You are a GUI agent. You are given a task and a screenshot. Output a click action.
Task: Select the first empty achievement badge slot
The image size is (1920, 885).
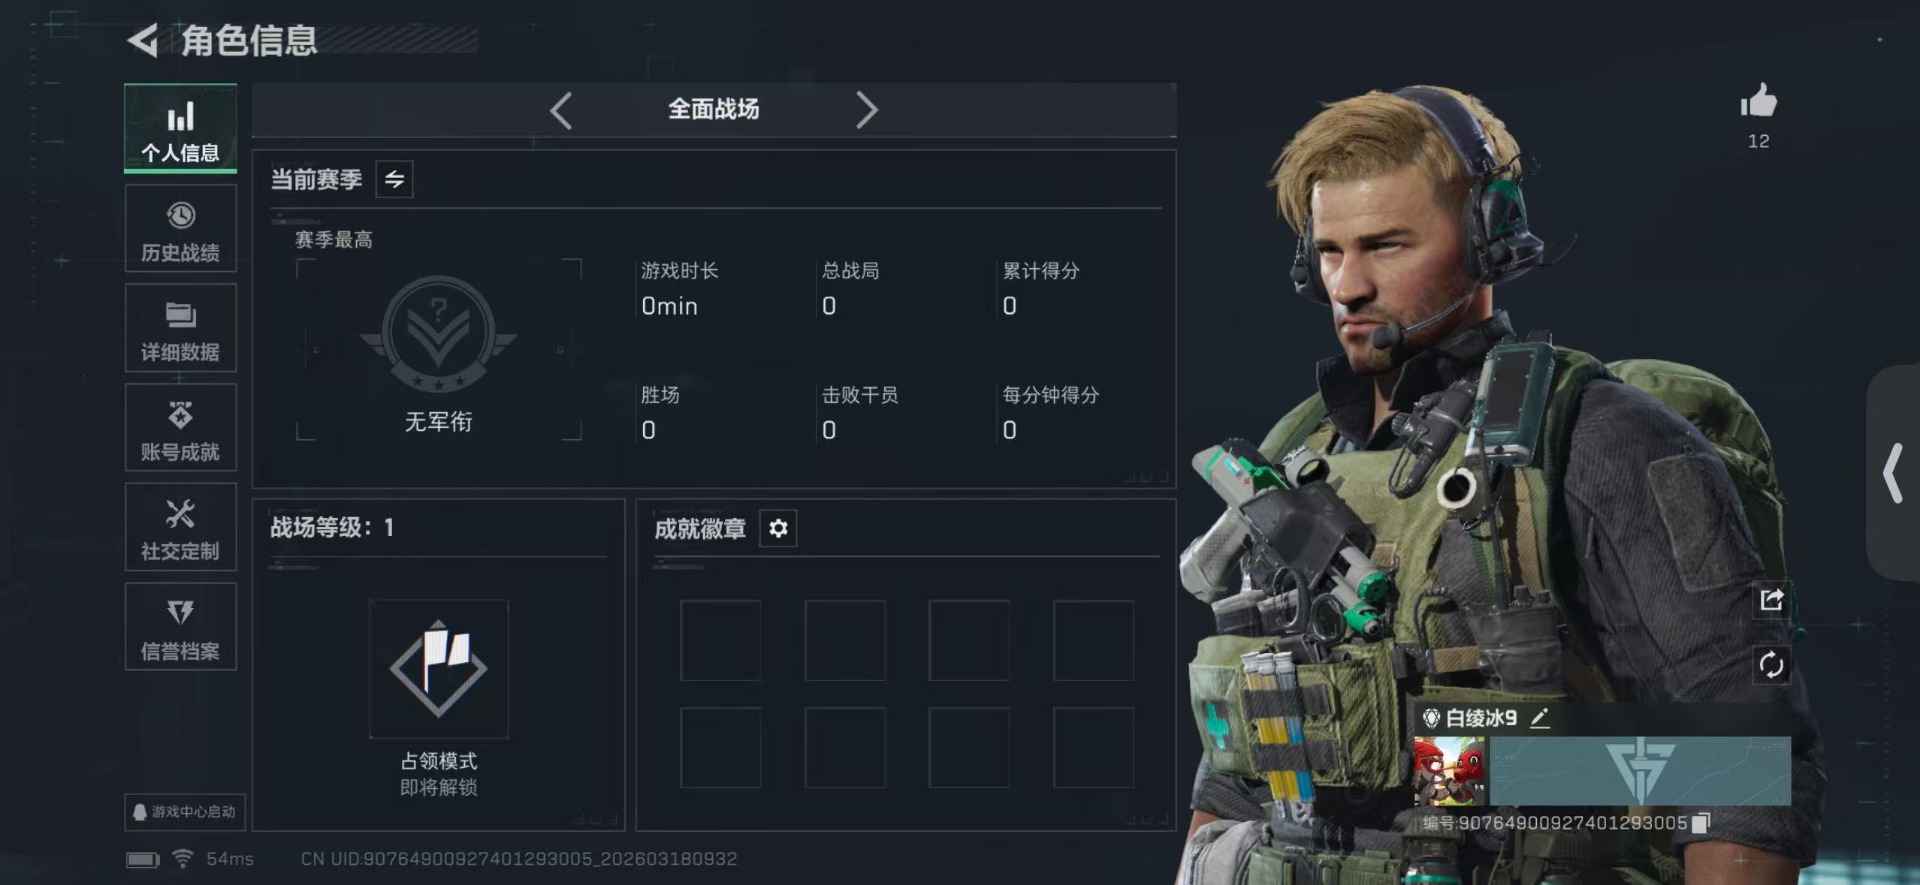720,640
